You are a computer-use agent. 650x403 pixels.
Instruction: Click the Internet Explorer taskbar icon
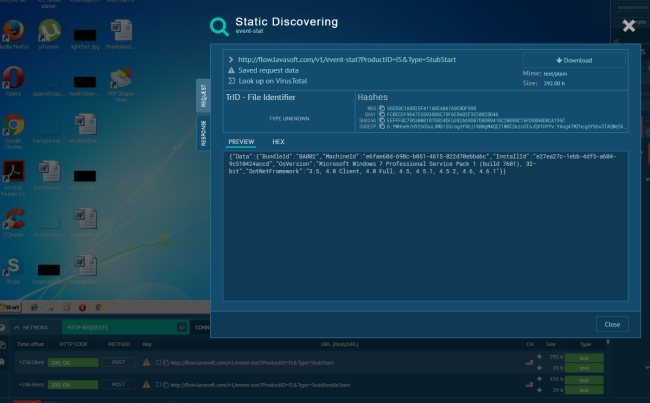34,308
